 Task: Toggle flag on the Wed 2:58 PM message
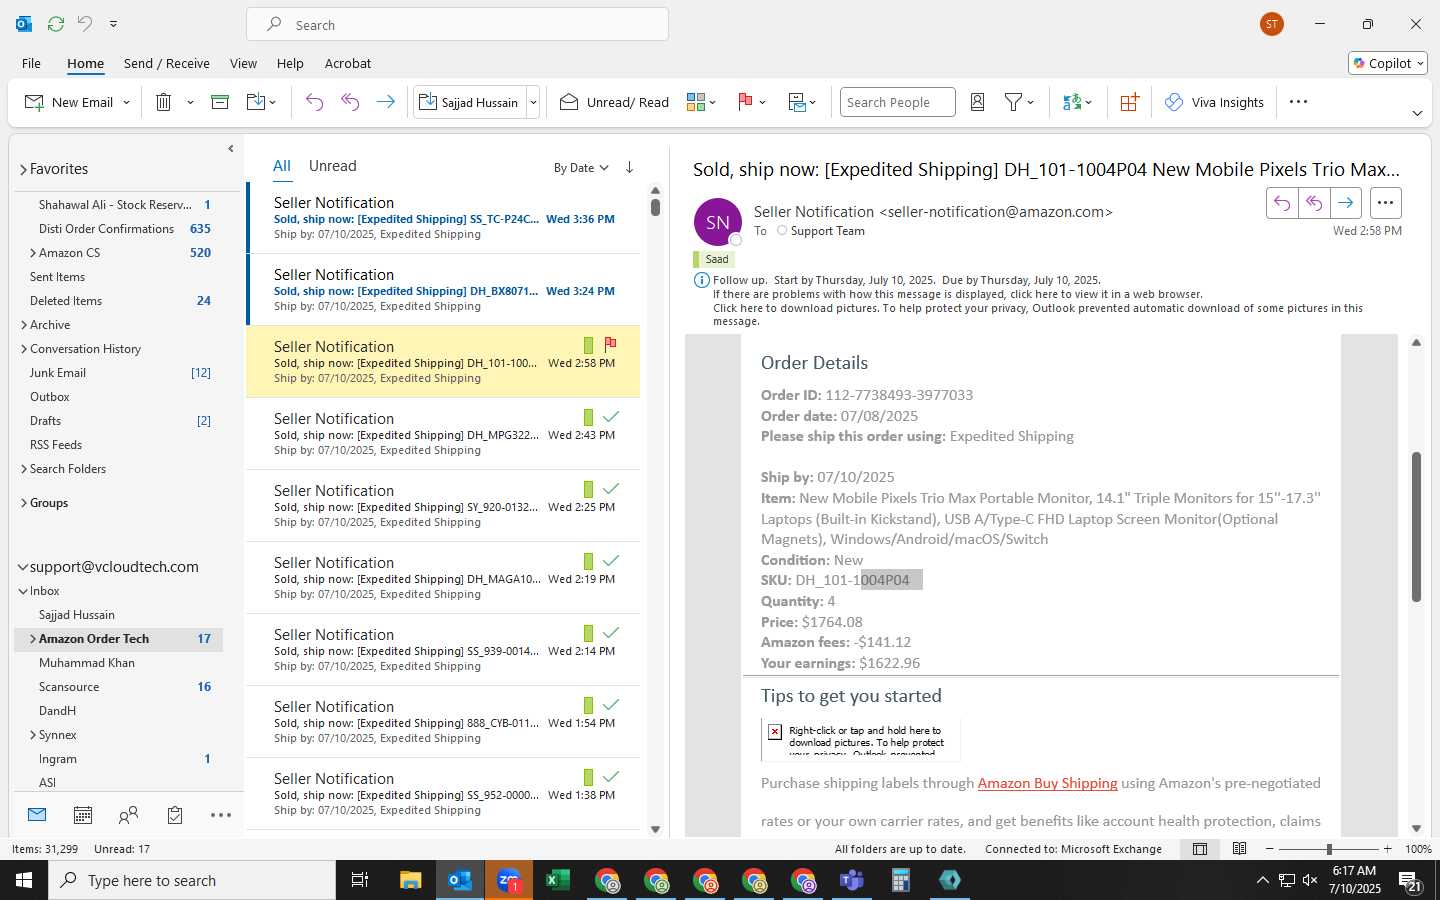click(610, 345)
